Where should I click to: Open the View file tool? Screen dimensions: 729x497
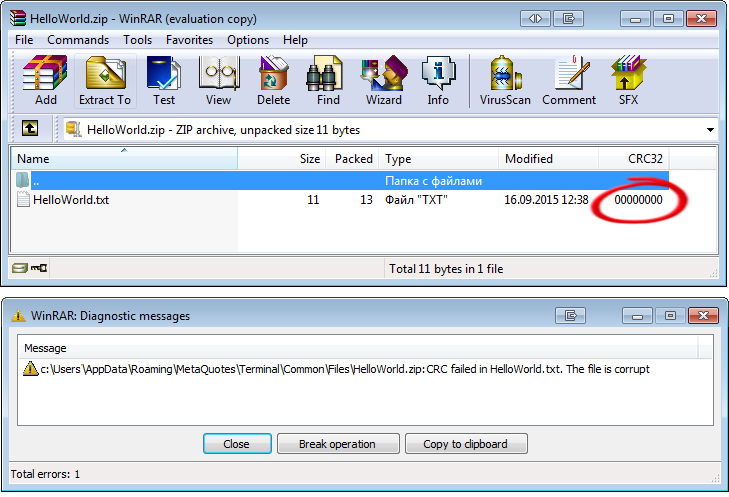pyautogui.click(x=219, y=80)
